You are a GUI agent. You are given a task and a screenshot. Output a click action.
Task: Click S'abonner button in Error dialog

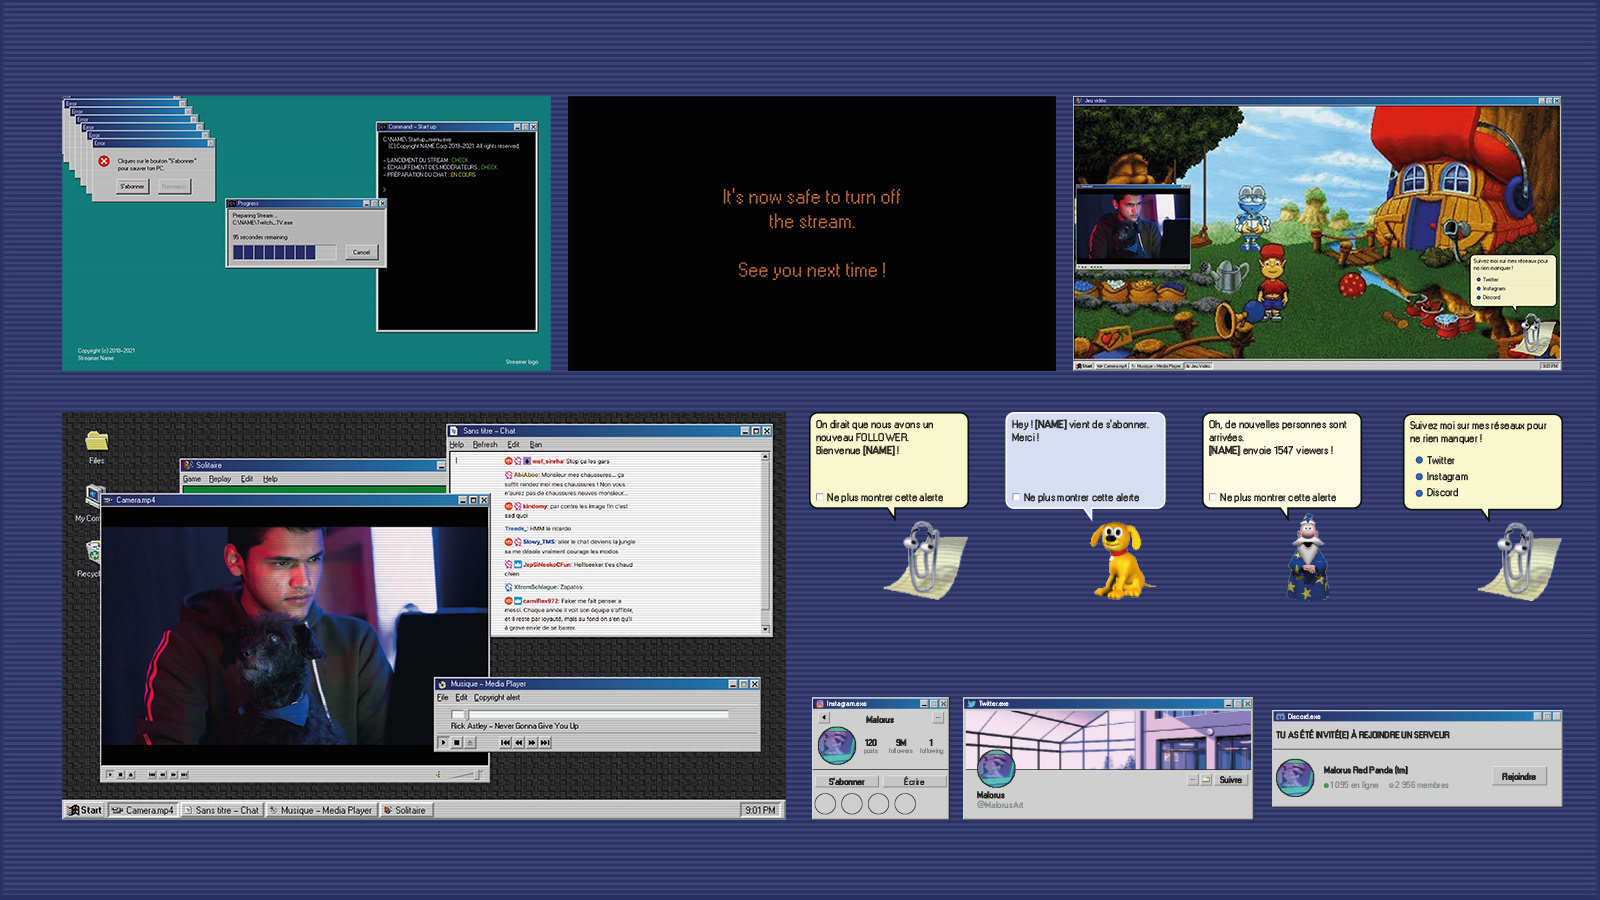click(x=132, y=186)
